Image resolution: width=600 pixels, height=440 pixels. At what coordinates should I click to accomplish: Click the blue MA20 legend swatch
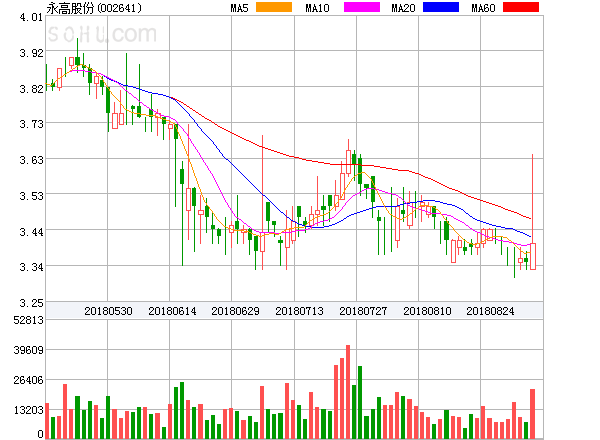click(441, 7)
